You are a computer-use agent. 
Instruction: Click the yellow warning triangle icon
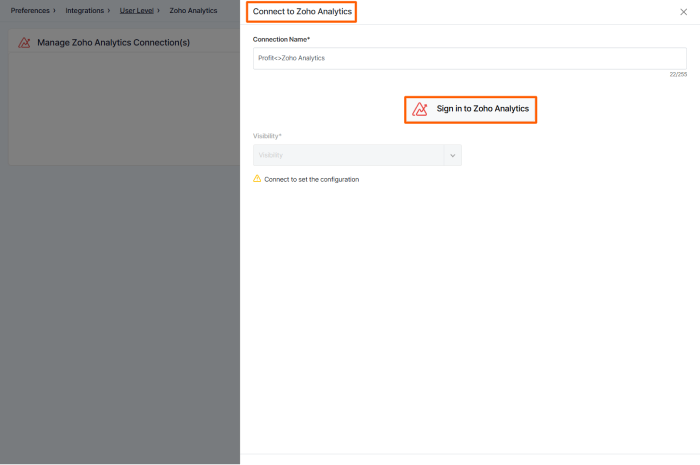click(257, 179)
